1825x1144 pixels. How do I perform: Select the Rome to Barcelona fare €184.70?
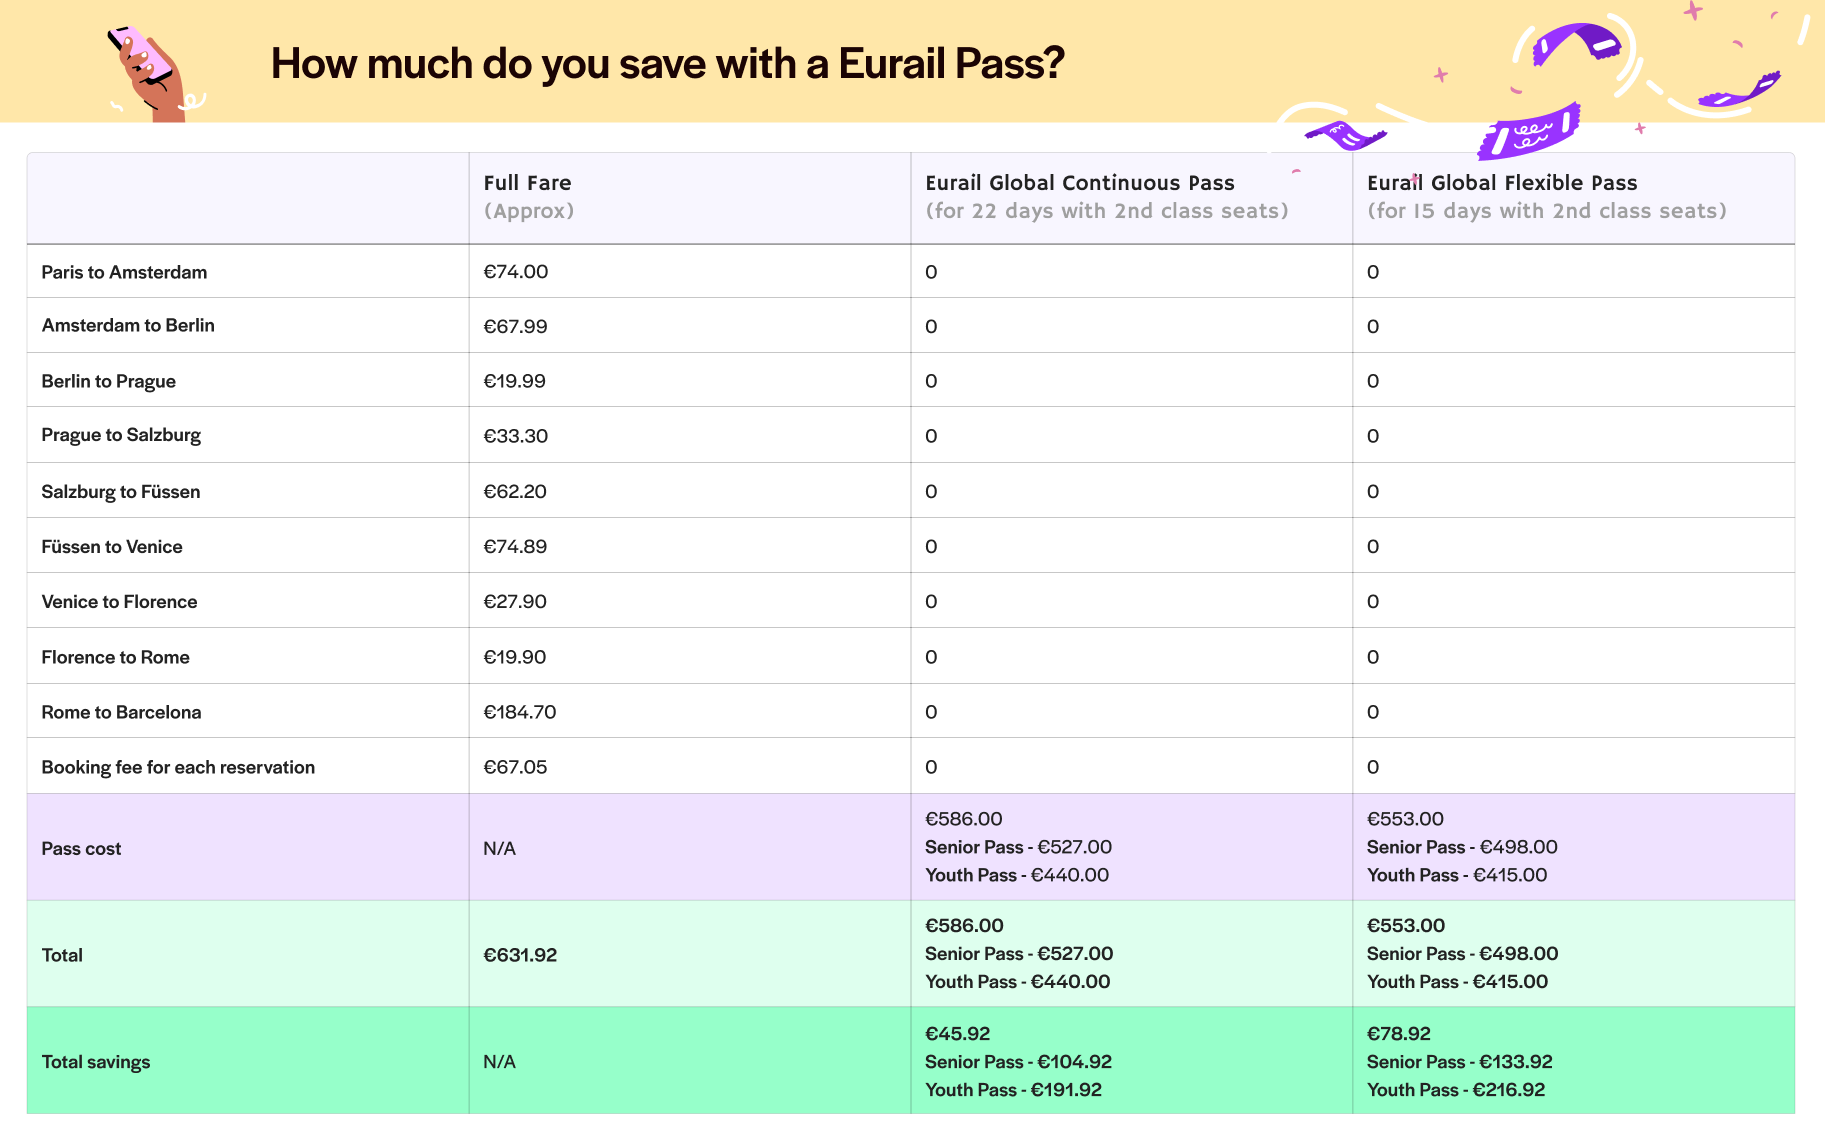tap(521, 711)
